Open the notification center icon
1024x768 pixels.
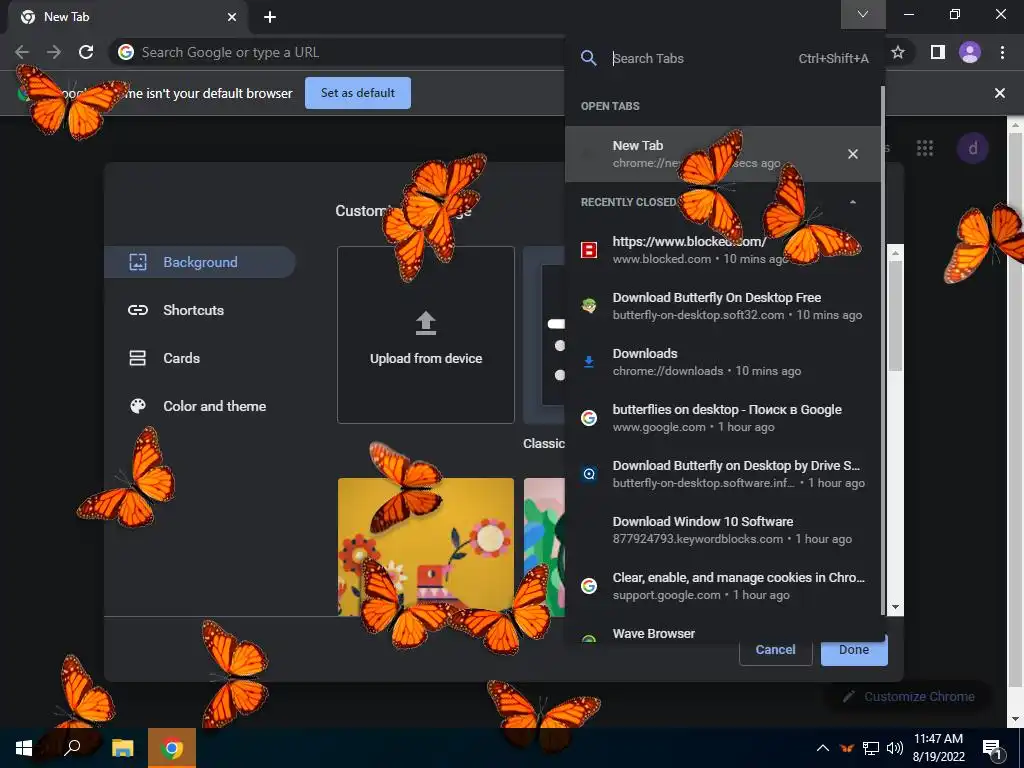tap(993, 749)
